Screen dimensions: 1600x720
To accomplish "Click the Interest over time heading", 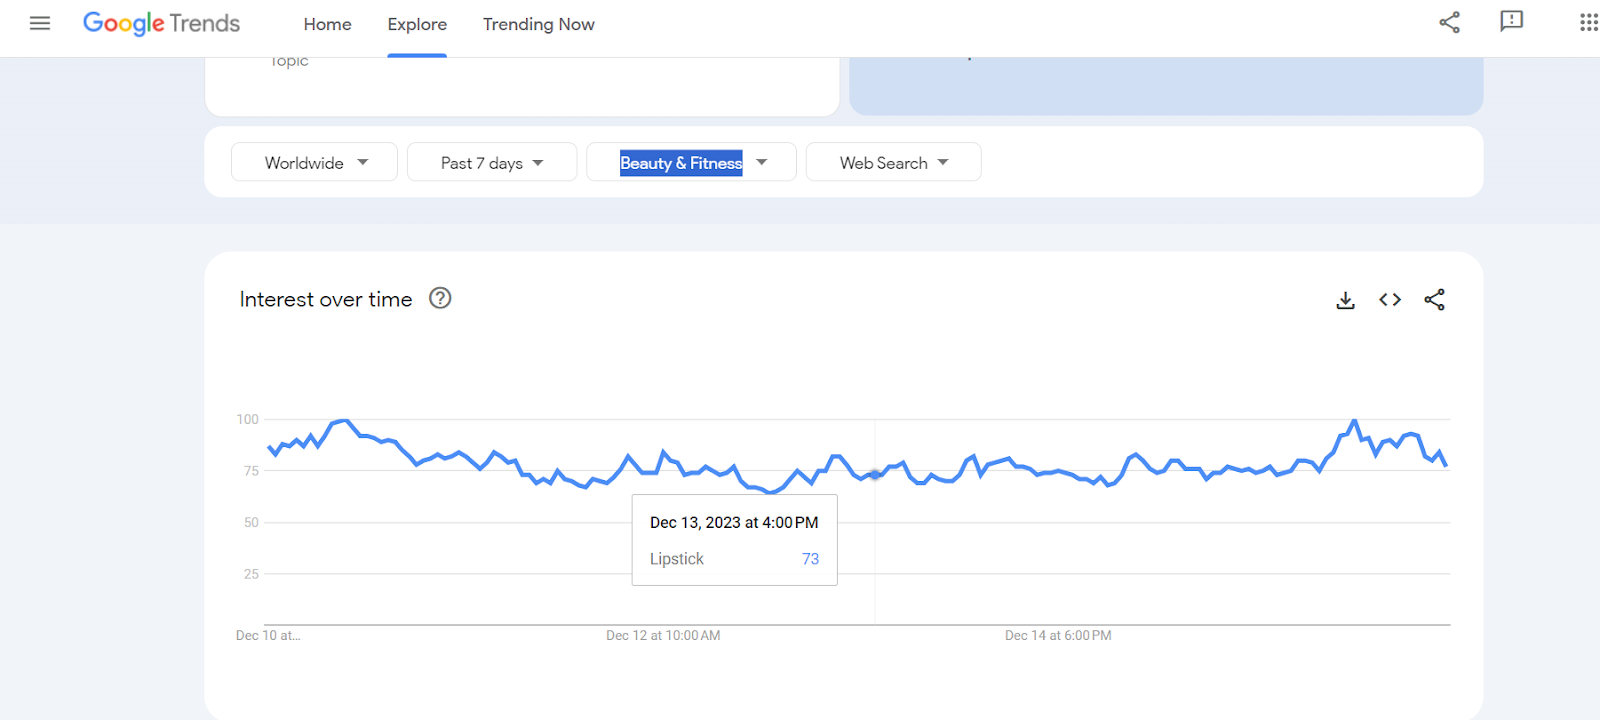I will point(326,299).
